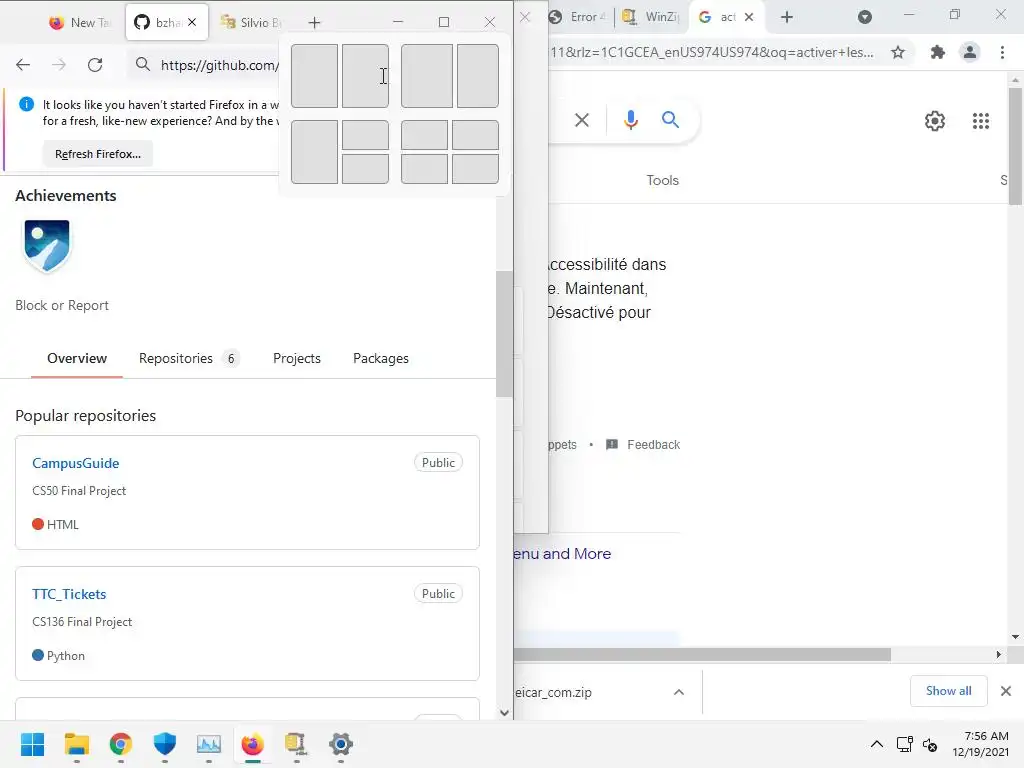The width and height of the screenshot is (1024, 768).
Task: Open Windows Security shield on taskbar
Action: 165,744
